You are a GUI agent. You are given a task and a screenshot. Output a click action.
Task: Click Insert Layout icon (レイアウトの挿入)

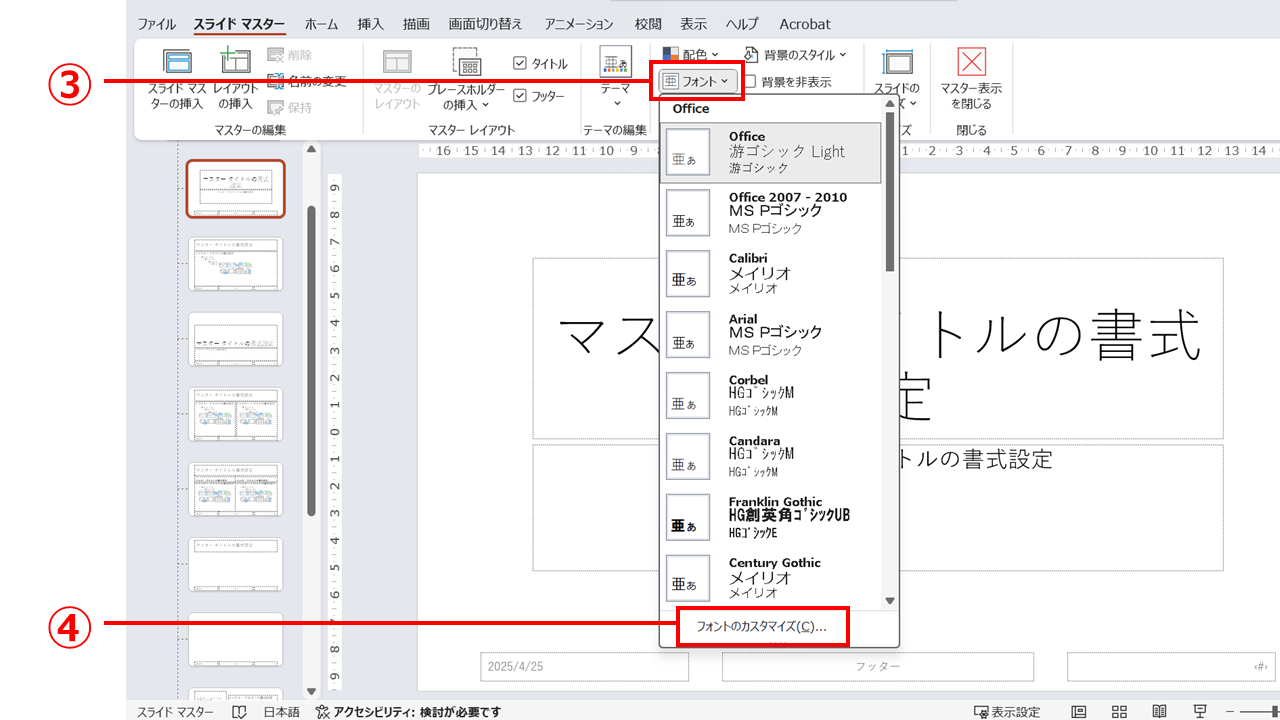coord(236,61)
